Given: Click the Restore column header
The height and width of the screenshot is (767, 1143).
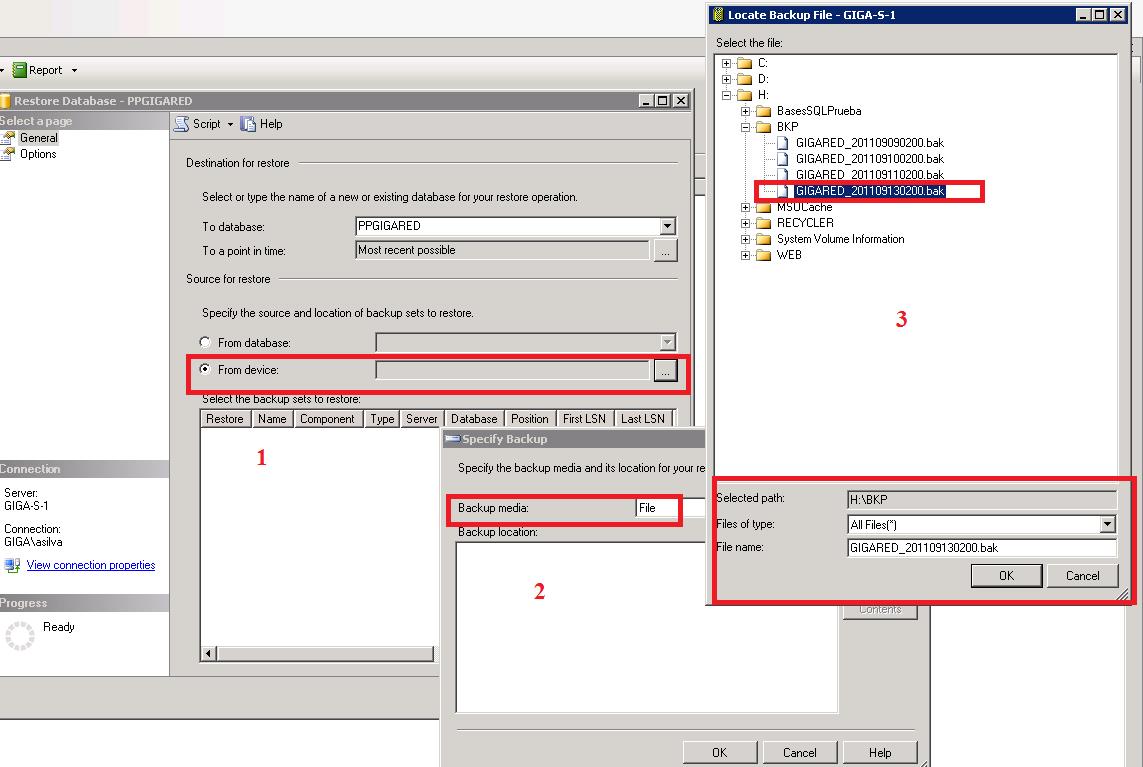Looking at the screenshot, I should (225, 419).
